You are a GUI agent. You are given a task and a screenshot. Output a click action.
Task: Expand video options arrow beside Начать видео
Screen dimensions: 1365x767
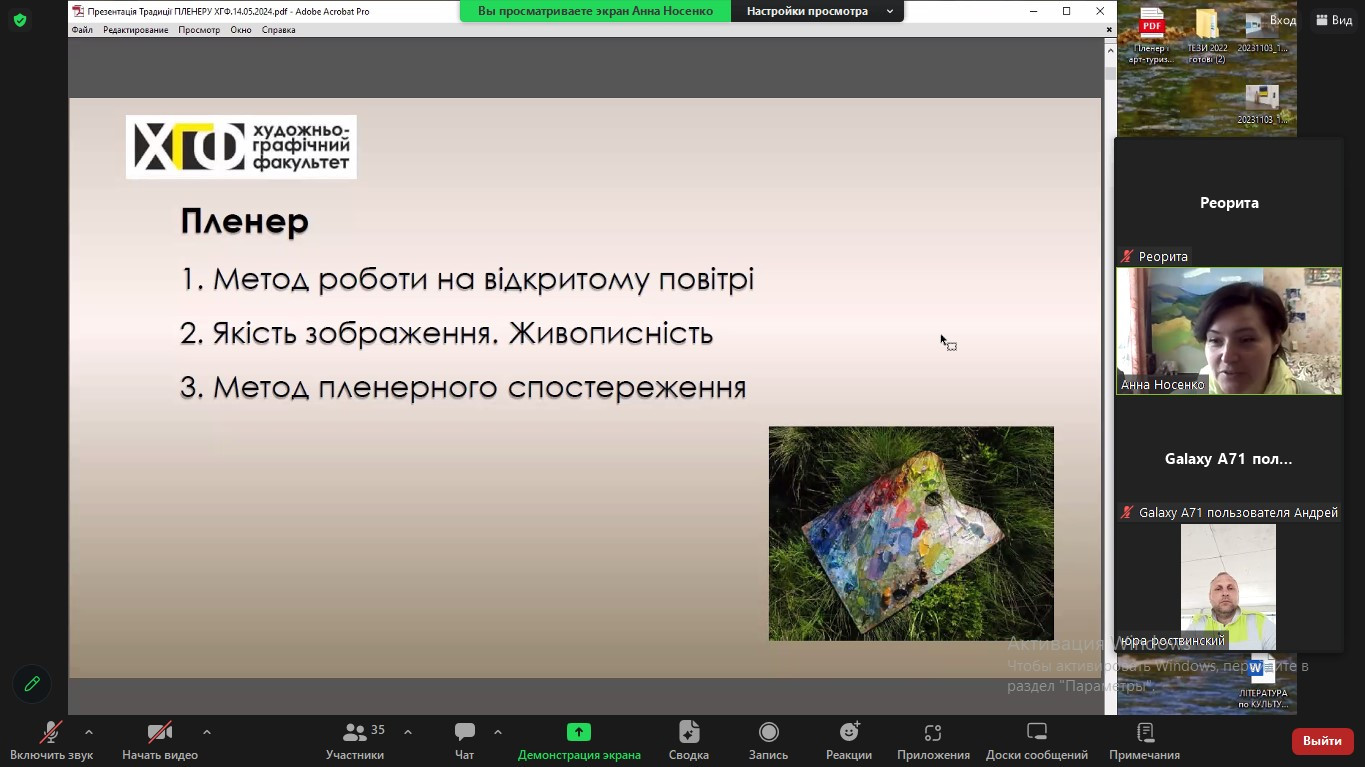tap(207, 732)
